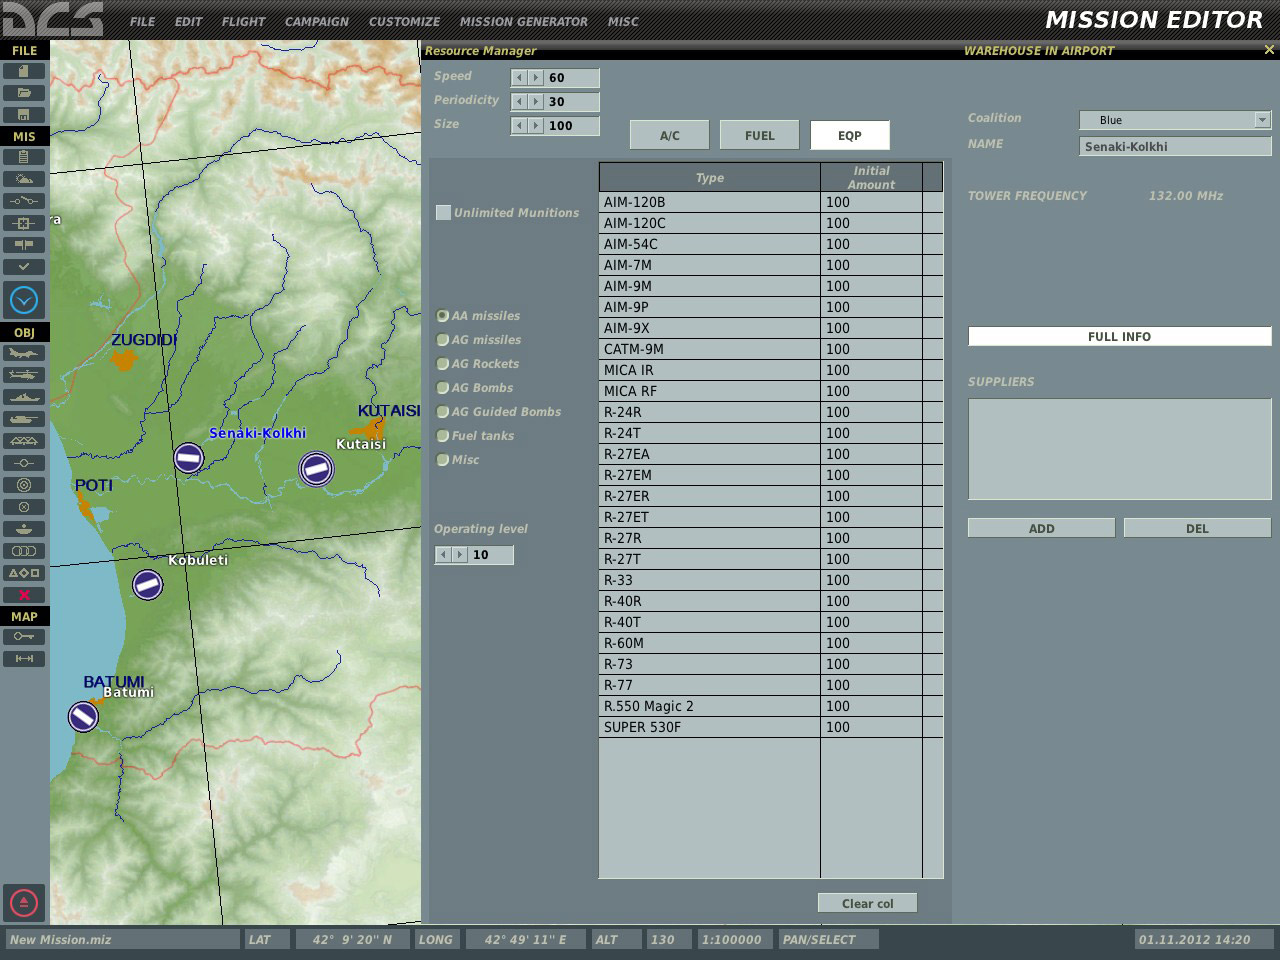Viewport: 1280px width, 960px height.
Task: Select the airplane group placement tool
Action: (x=24, y=353)
